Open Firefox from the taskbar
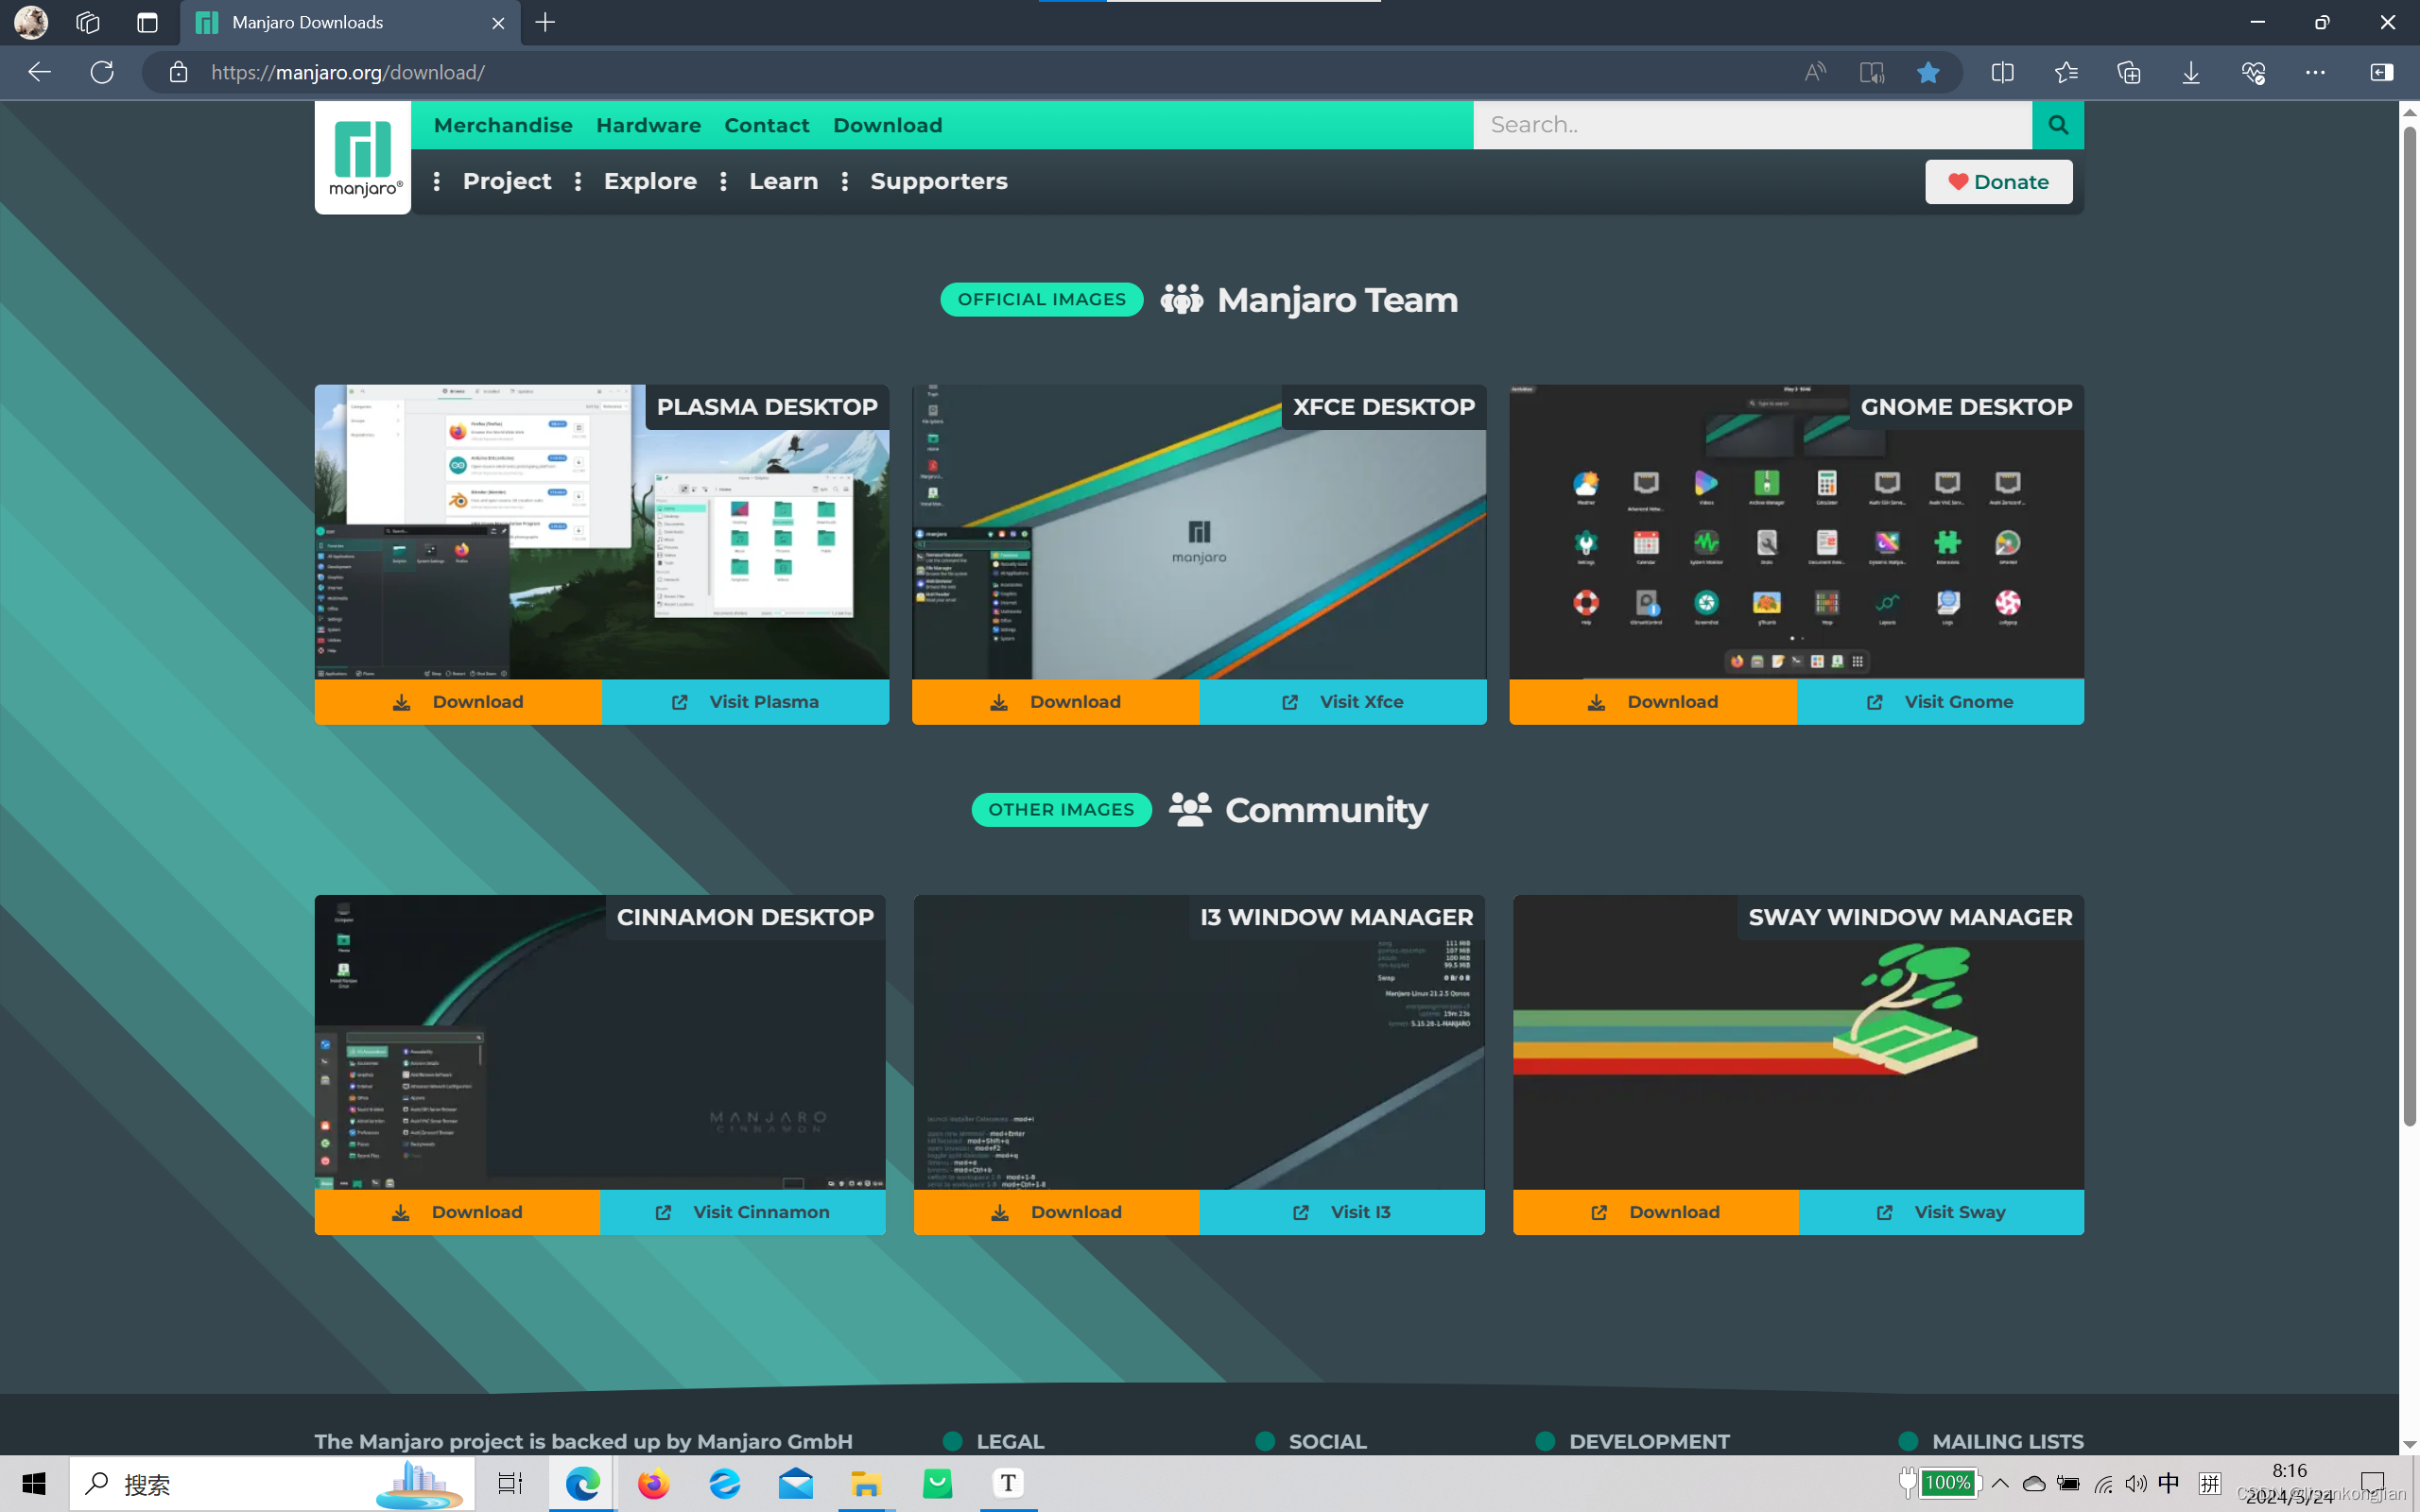The width and height of the screenshot is (2420, 1512). (653, 1483)
